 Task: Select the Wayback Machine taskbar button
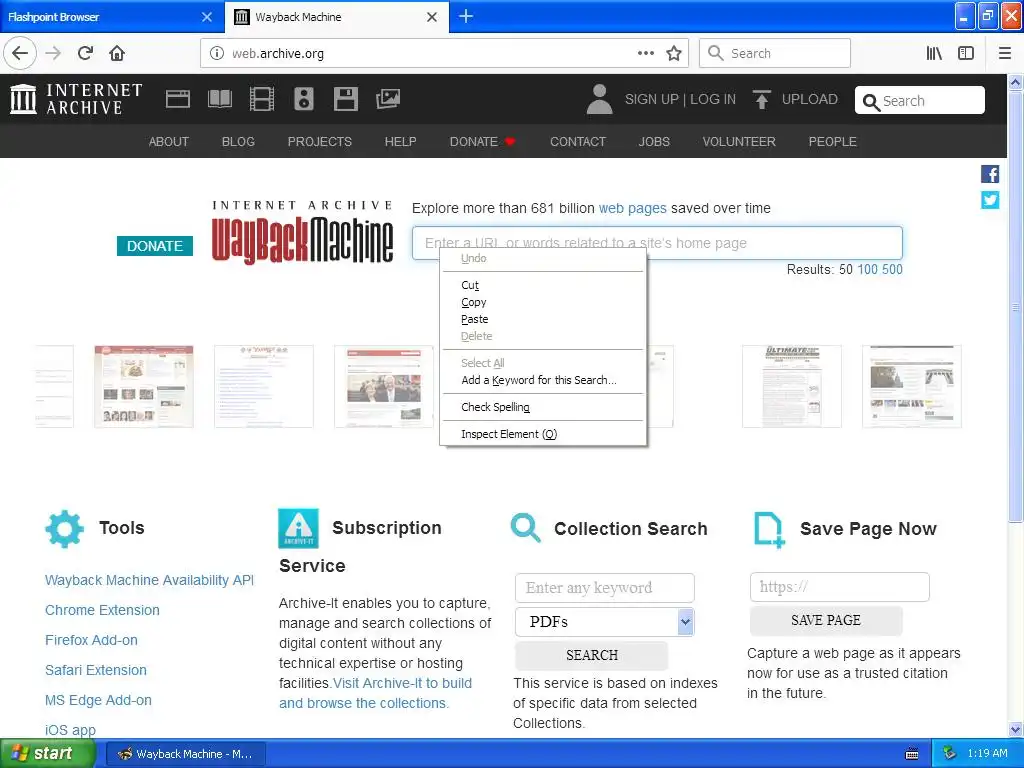click(x=185, y=754)
